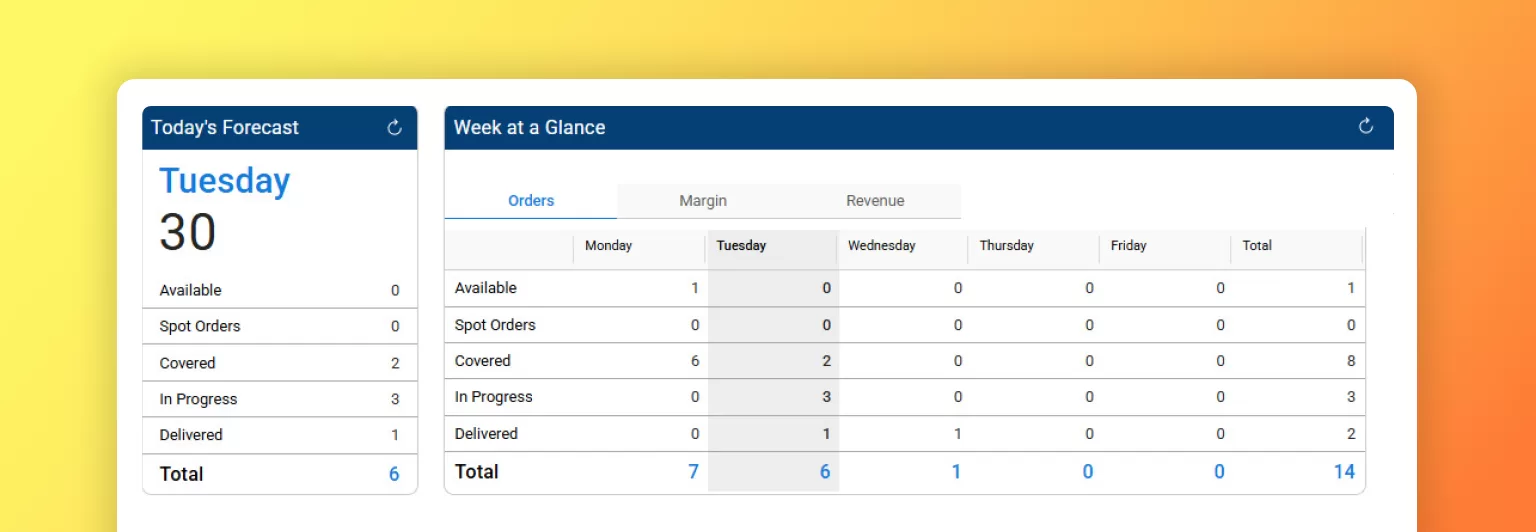The width and height of the screenshot is (1536, 532).
Task: Select Covered row label in Week at a Glance
Action: click(x=483, y=361)
